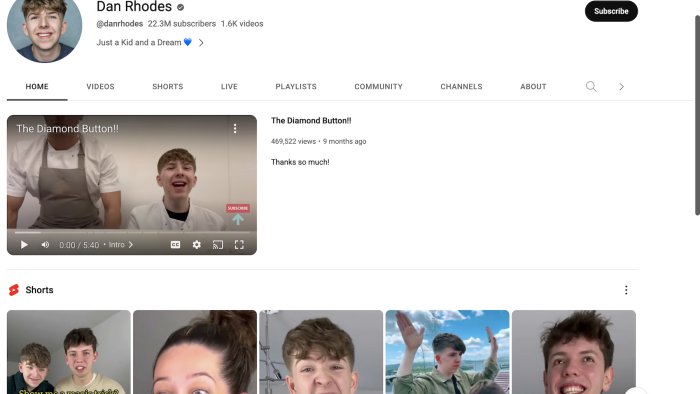Open video player settings gear

click(x=196, y=245)
